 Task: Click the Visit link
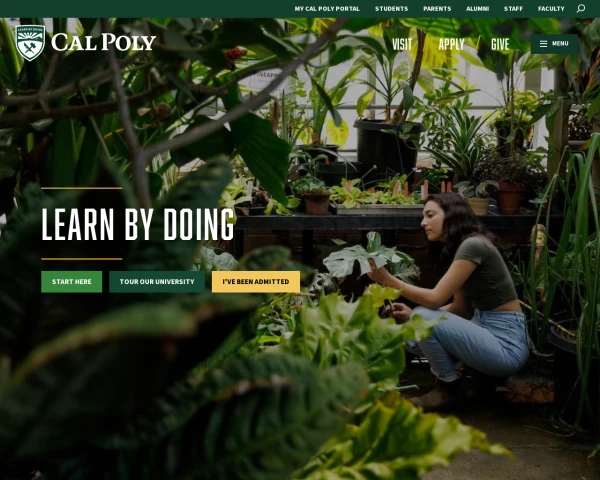pos(402,44)
